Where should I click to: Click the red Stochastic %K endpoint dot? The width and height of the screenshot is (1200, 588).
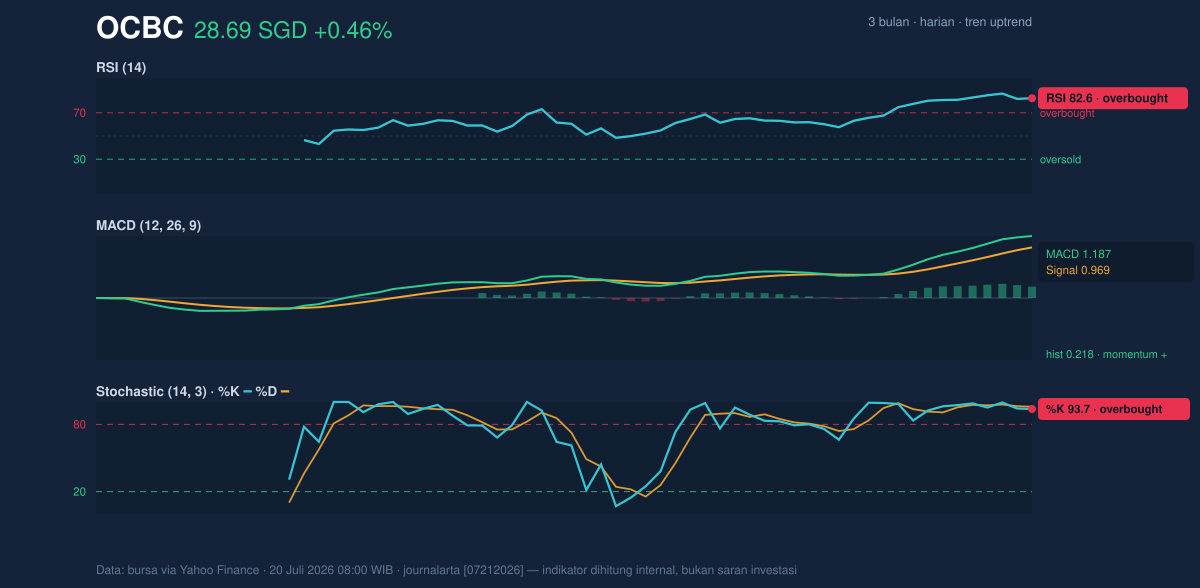click(x=1032, y=409)
